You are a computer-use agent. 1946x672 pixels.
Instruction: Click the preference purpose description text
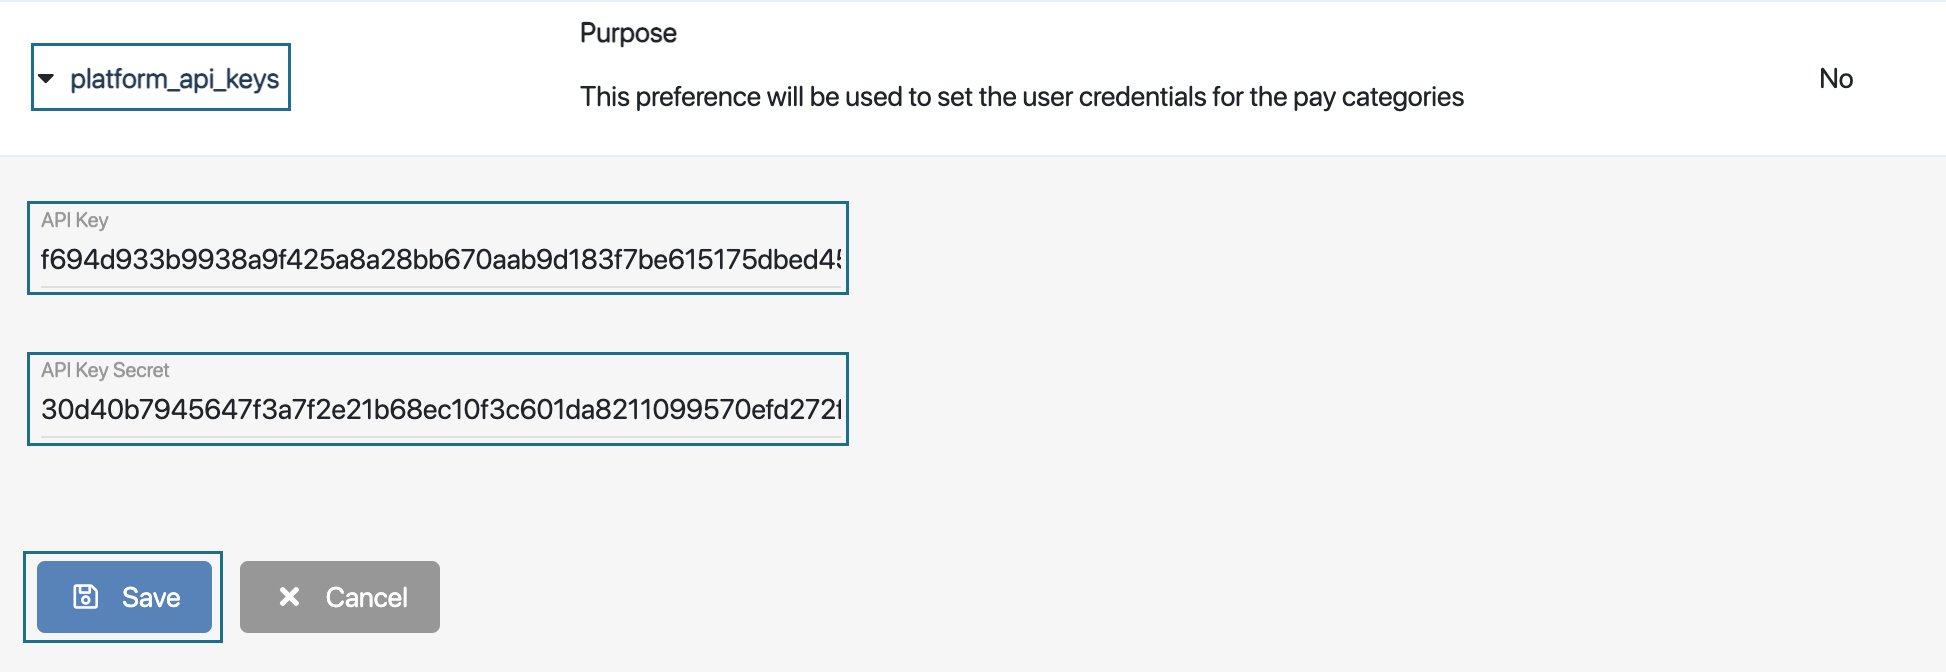(x=1021, y=97)
